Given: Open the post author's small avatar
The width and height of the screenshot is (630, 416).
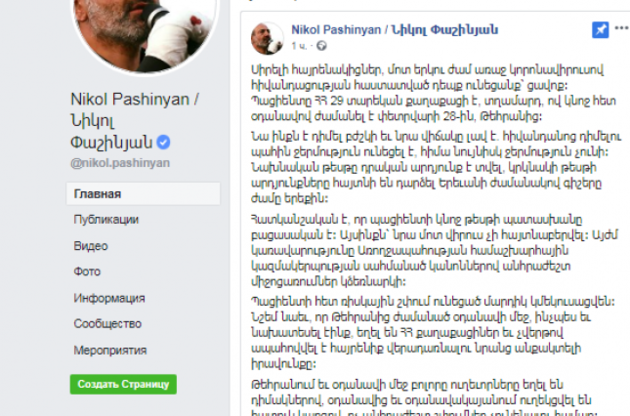Looking at the screenshot, I should [x=267, y=38].
